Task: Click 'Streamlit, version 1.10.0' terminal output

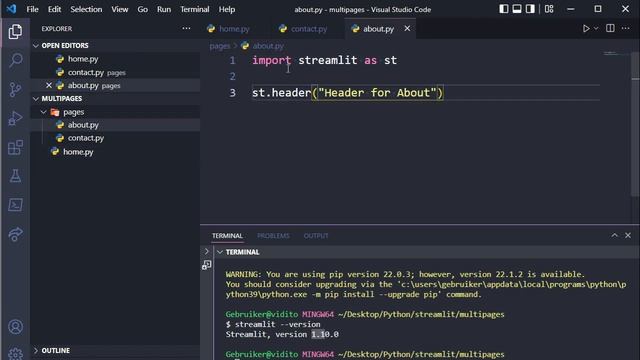Action: tap(282, 334)
